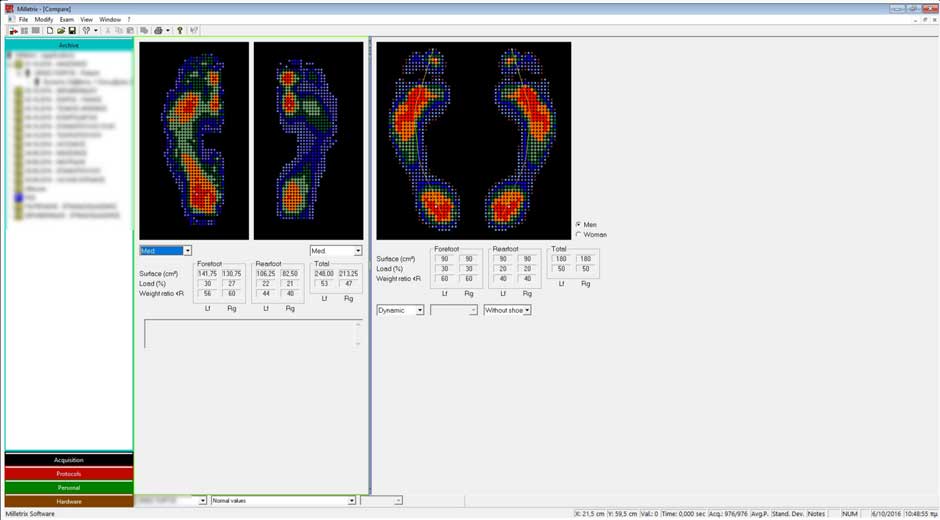Click the Copy toolbar icon

[x=119, y=31]
